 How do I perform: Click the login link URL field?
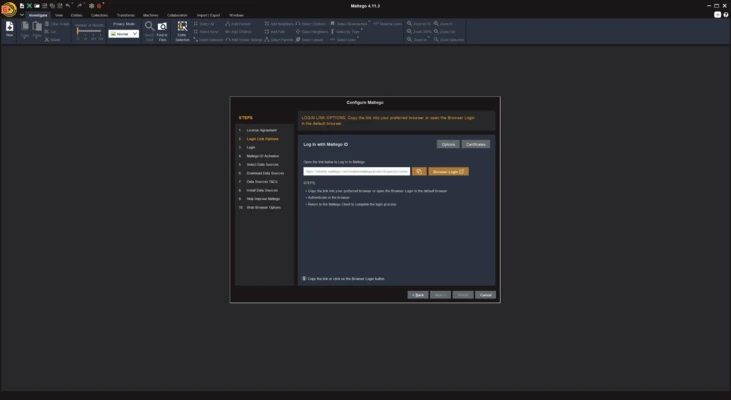pos(357,172)
